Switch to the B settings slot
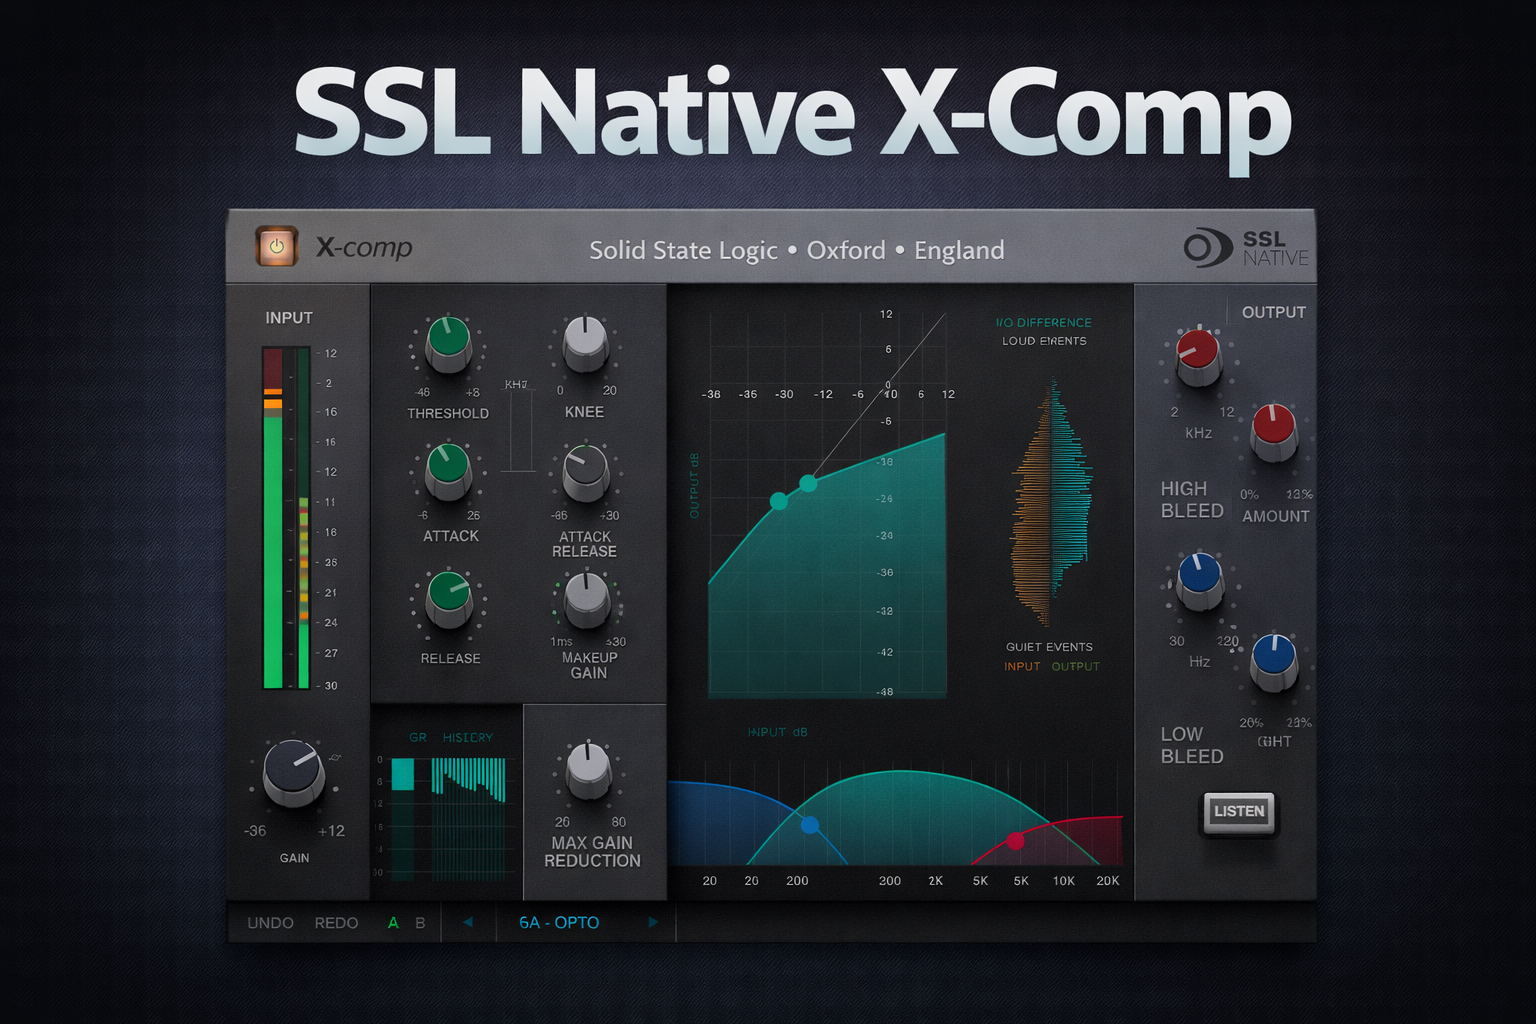This screenshot has width=1536, height=1024. point(420,923)
